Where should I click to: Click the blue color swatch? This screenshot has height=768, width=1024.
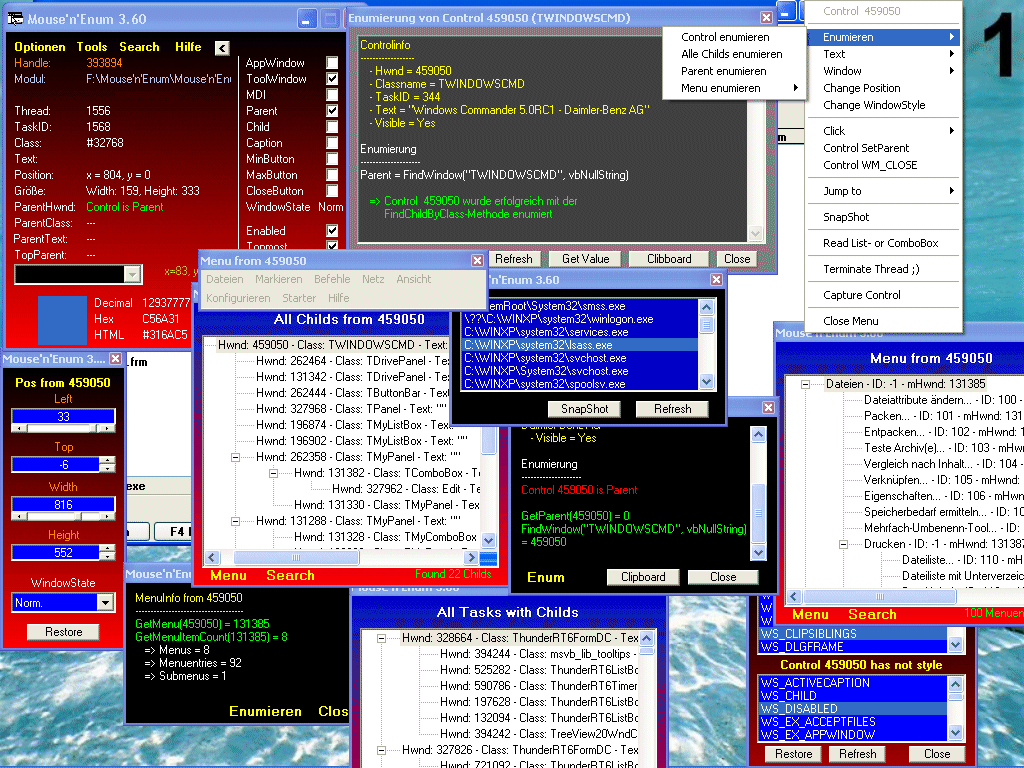pos(61,318)
